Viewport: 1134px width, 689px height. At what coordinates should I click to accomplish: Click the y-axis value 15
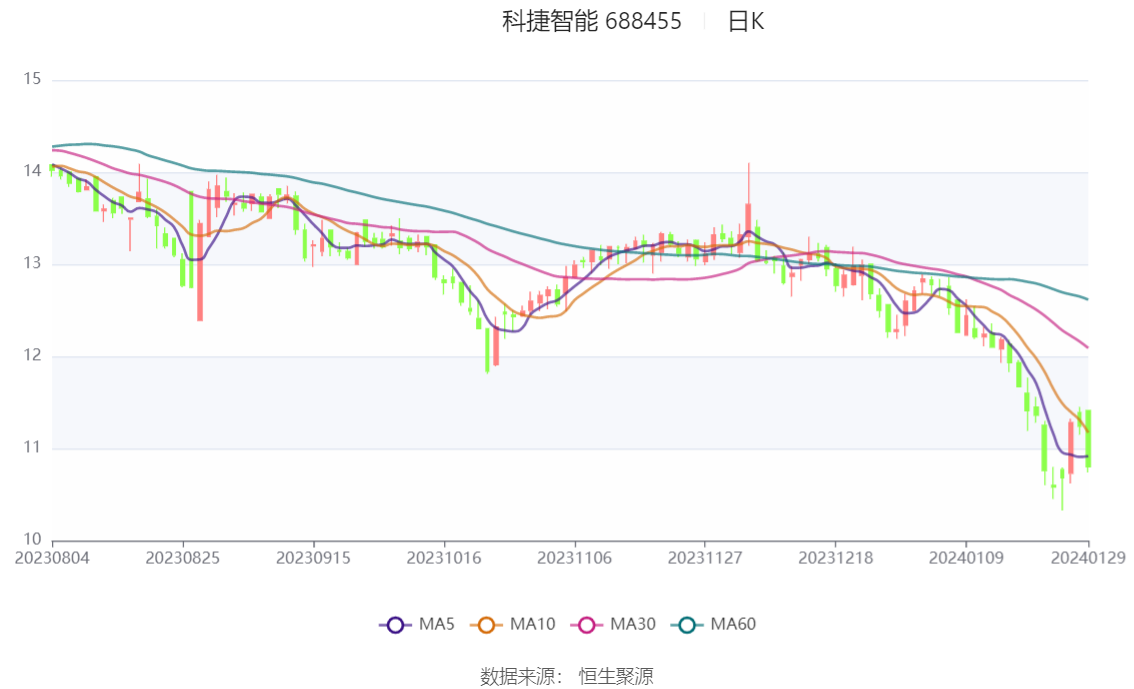click(32, 79)
